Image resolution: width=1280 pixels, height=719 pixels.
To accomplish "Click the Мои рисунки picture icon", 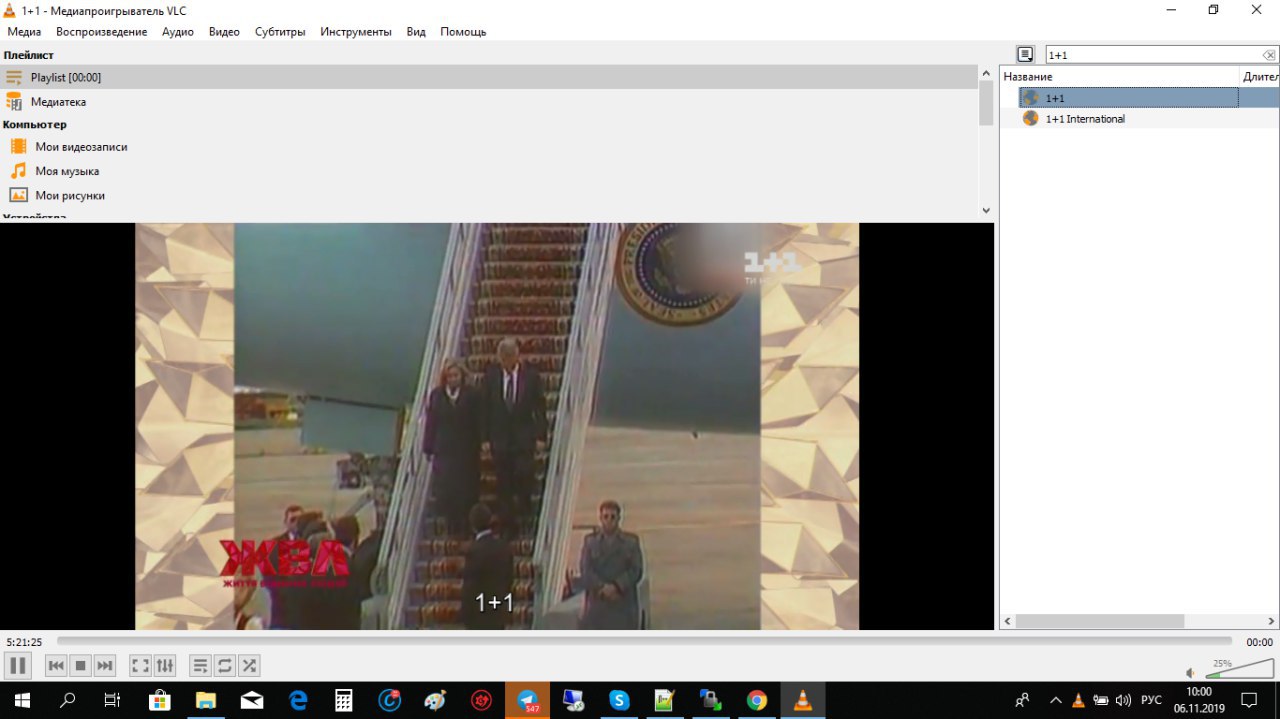I will 18,196.
